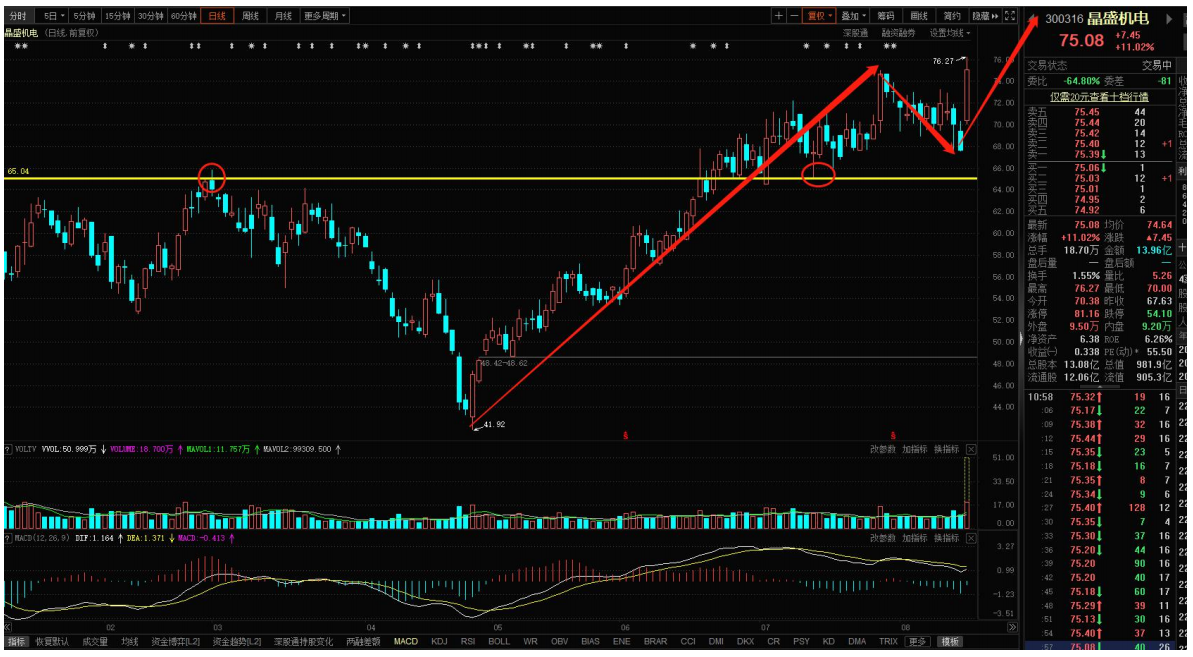Image resolution: width=1193 pixels, height=657 pixels.
Task: Close the MACD indicator panel
Action: [x=971, y=538]
